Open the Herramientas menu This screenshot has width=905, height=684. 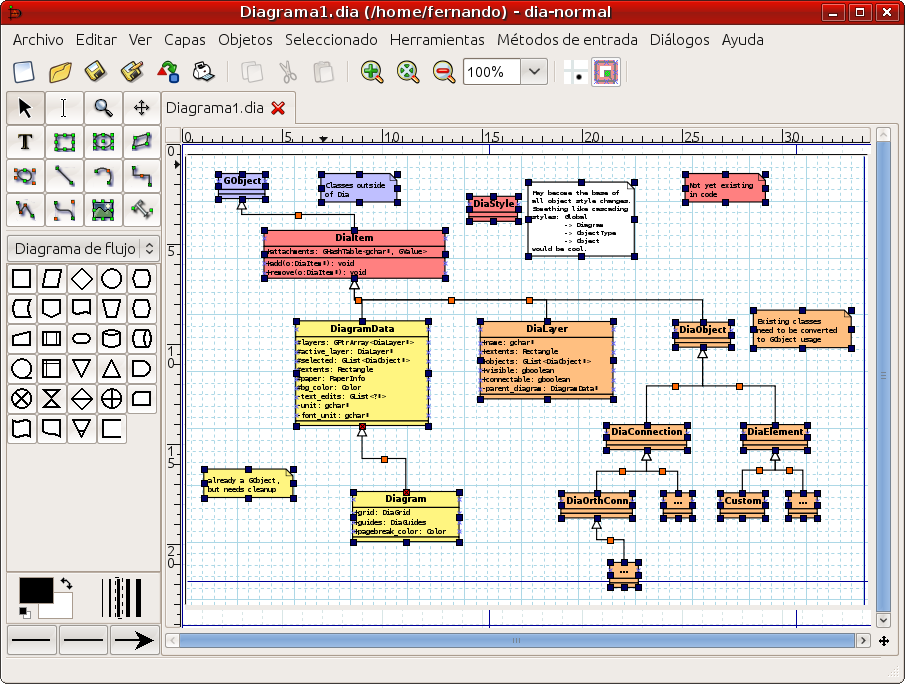click(x=436, y=40)
